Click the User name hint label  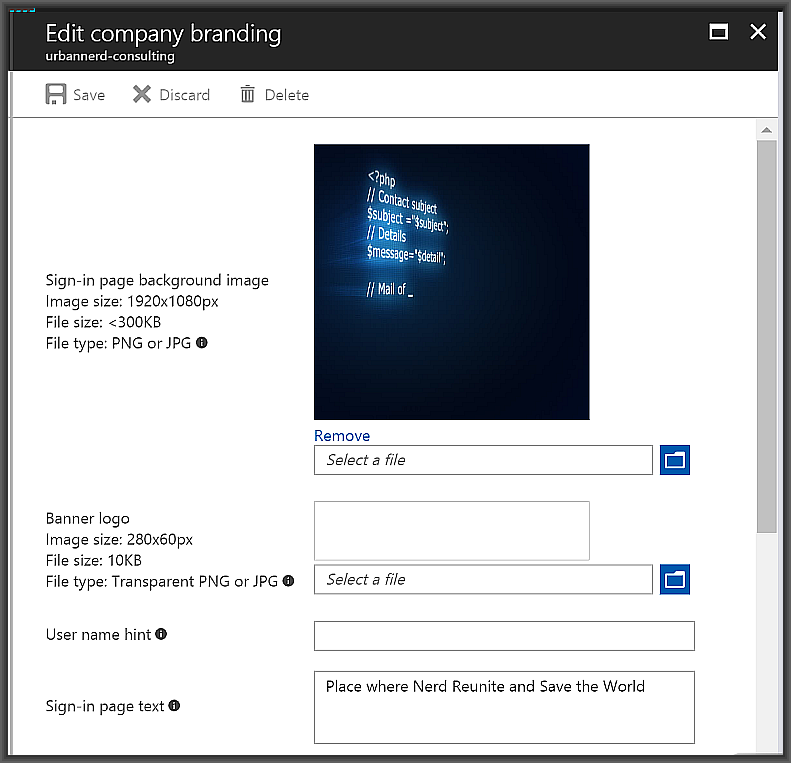coord(98,634)
